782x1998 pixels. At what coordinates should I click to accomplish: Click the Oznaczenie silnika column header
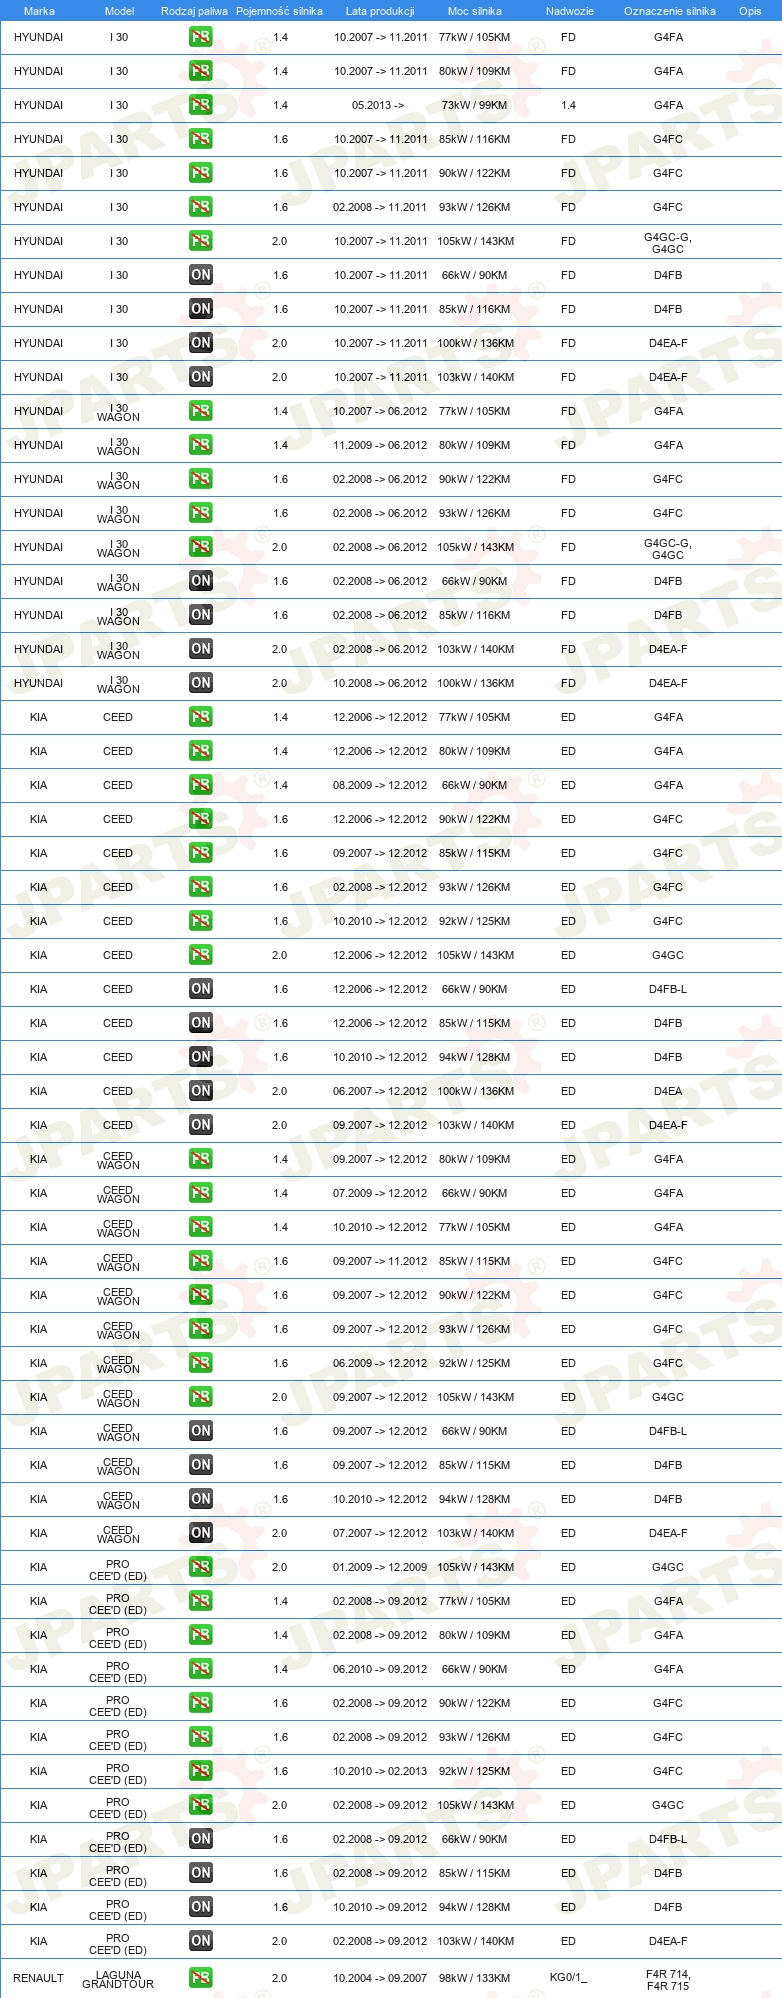670,11
